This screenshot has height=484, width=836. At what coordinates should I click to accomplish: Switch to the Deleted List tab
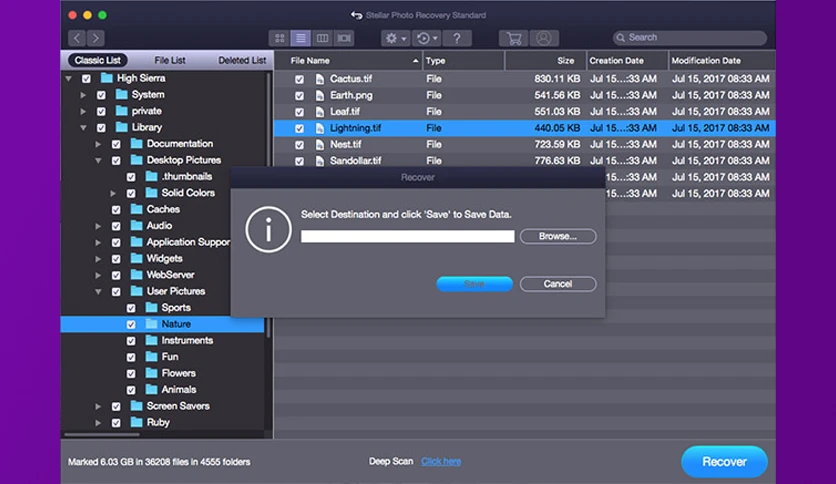click(242, 60)
